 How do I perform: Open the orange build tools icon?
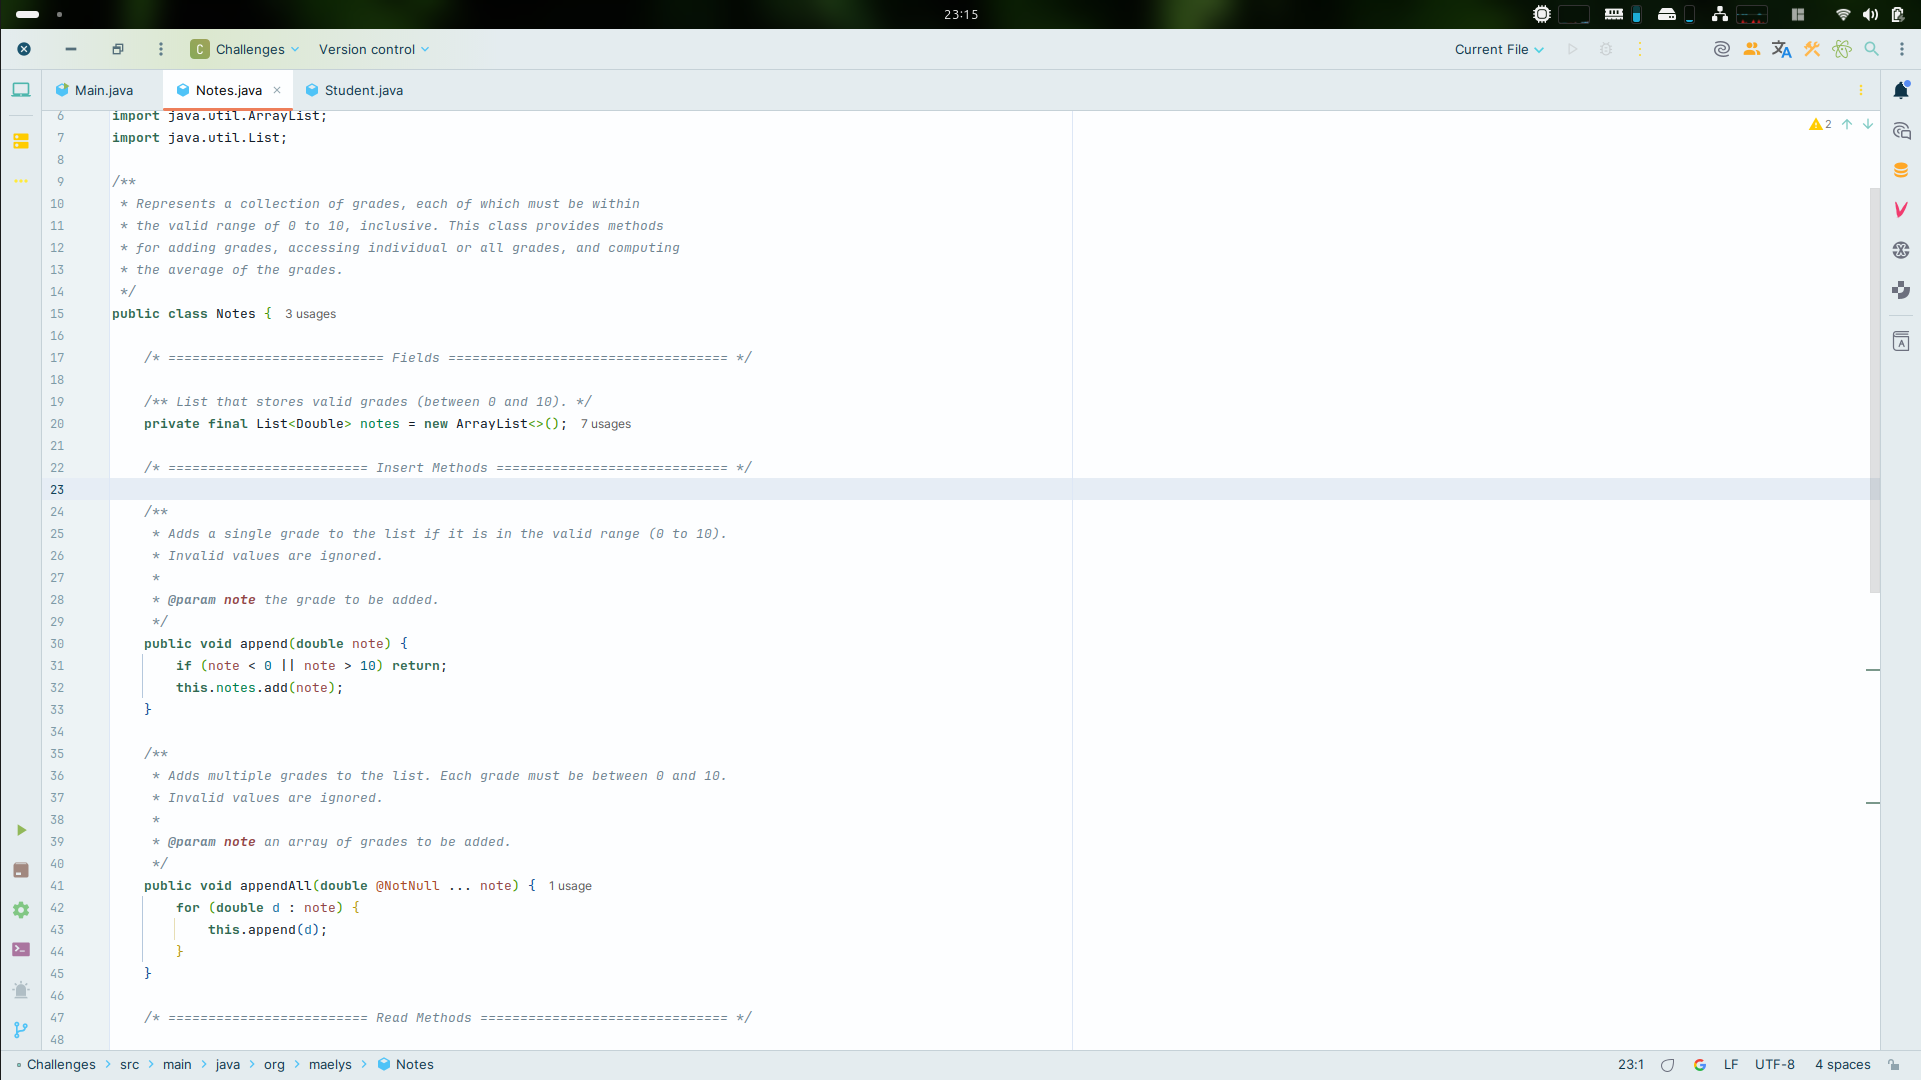(1812, 49)
